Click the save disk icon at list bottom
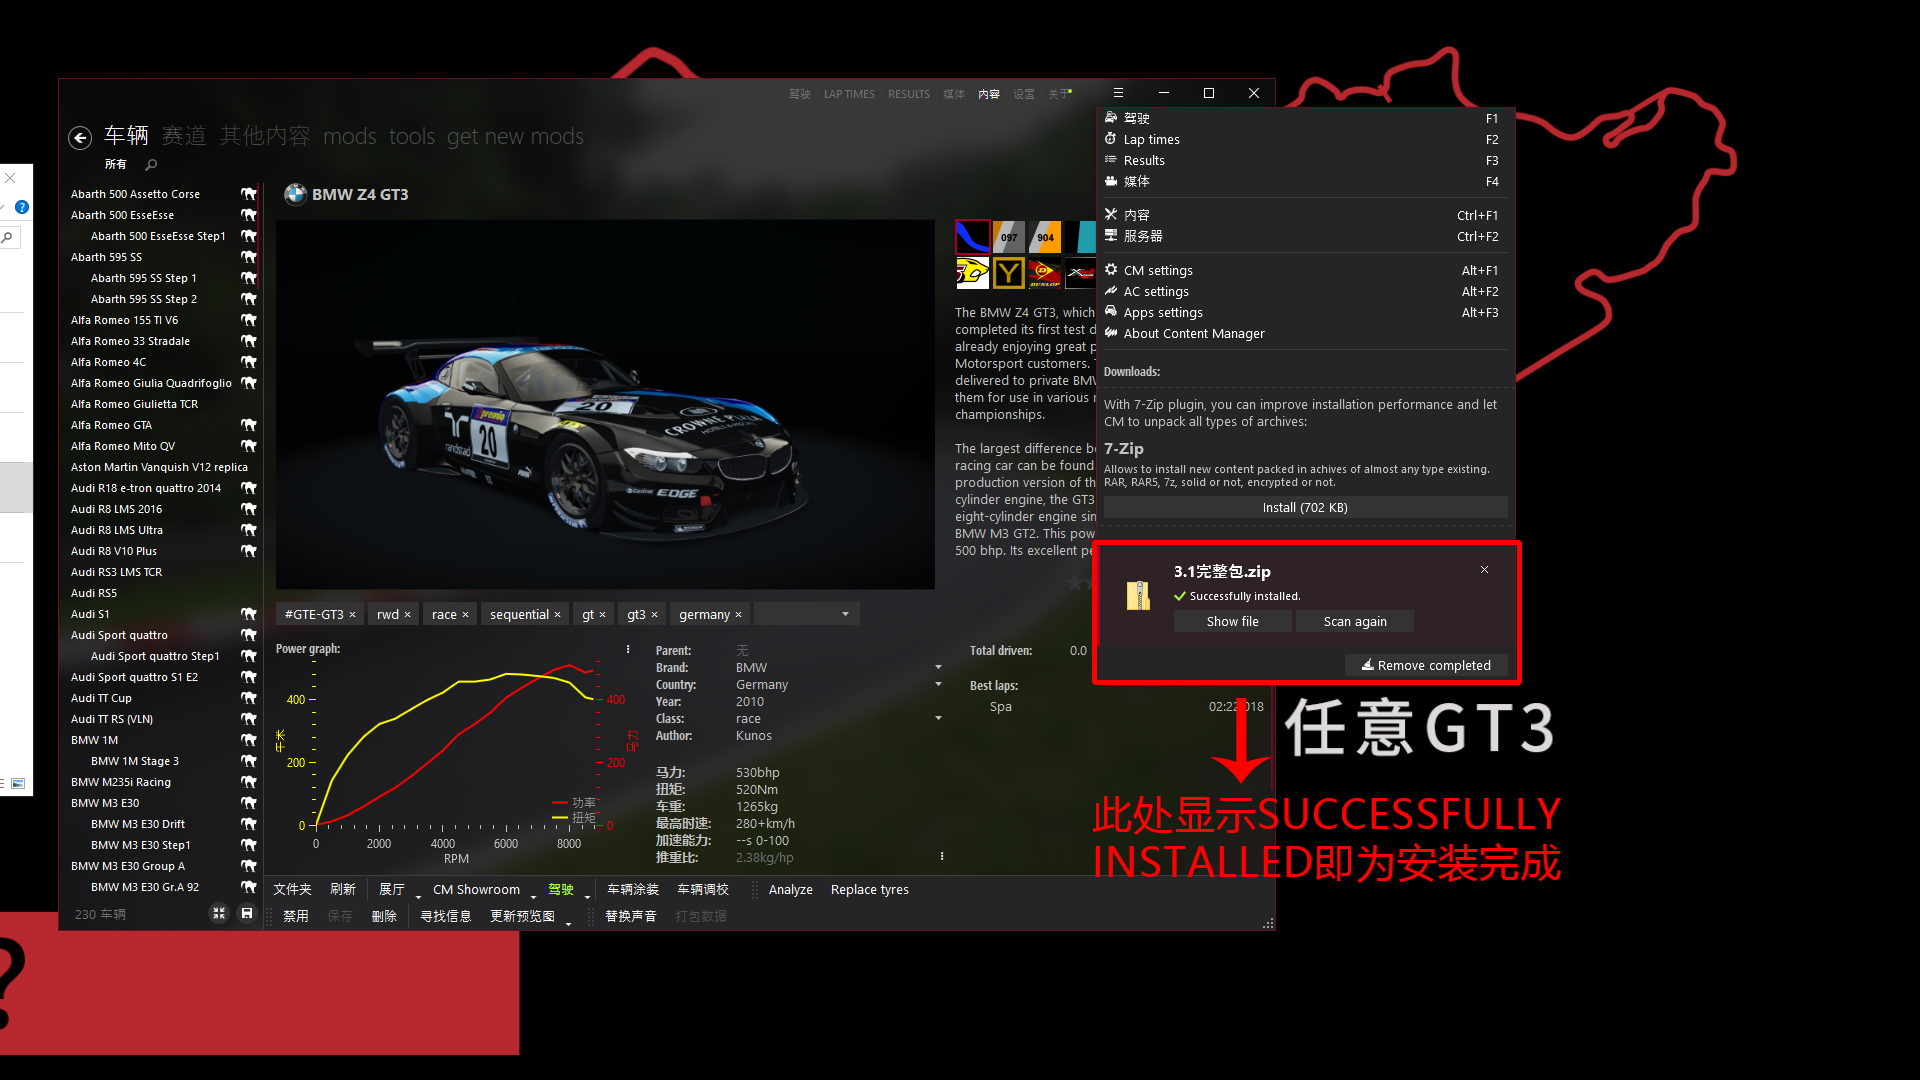 point(247,913)
